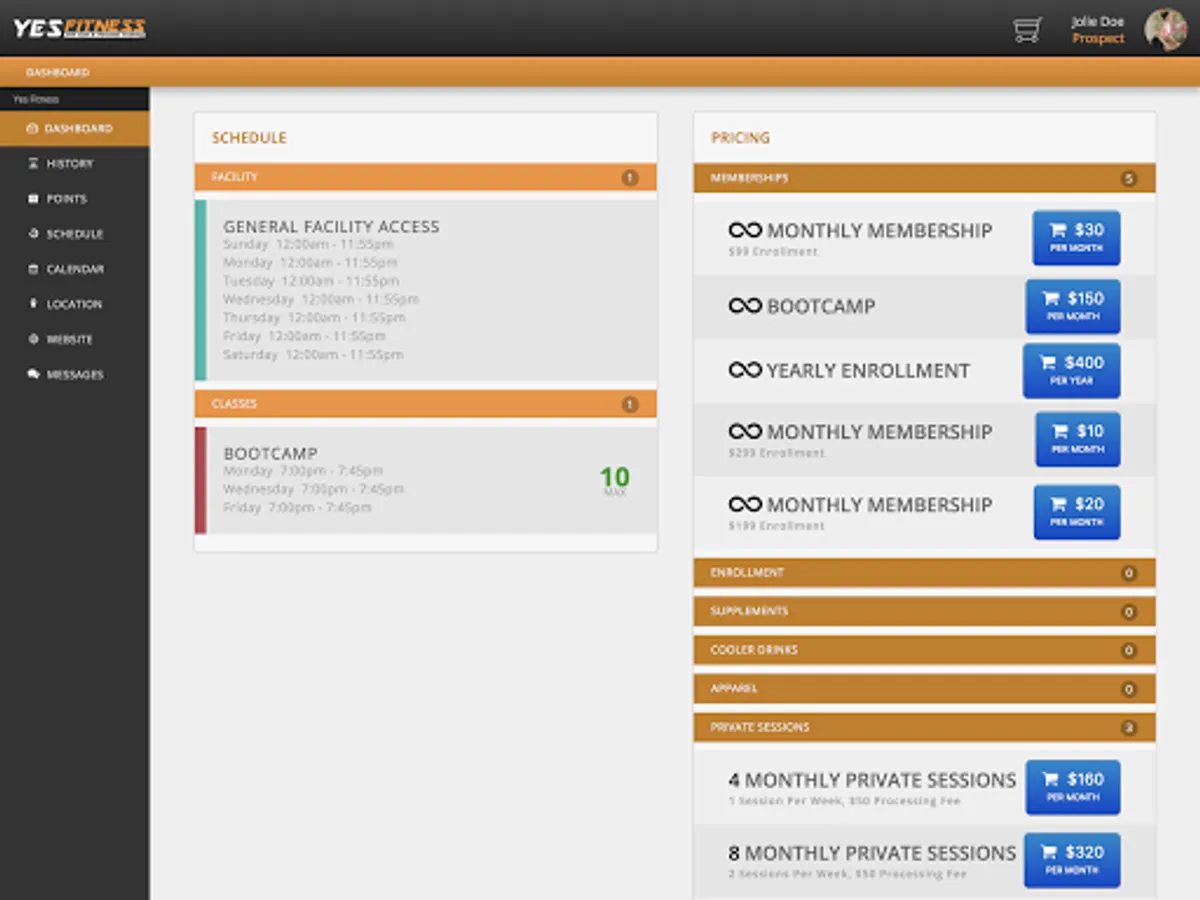Select the Yearly Enrollment title text
The height and width of the screenshot is (900, 1200).
(868, 371)
